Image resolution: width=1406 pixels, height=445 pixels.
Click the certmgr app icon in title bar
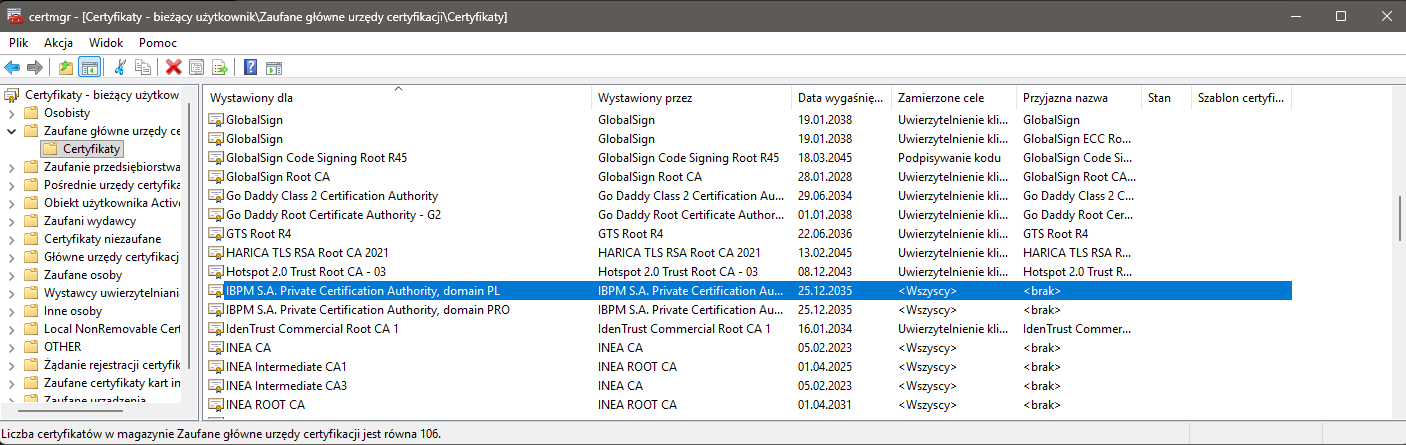click(x=14, y=16)
